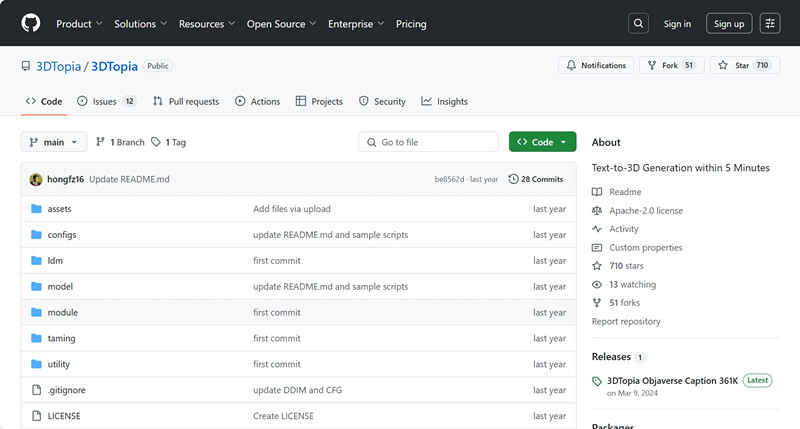Image resolution: width=800 pixels, height=429 pixels.
Task: Open the green Code dropdown button
Action: pyautogui.click(x=542, y=142)
